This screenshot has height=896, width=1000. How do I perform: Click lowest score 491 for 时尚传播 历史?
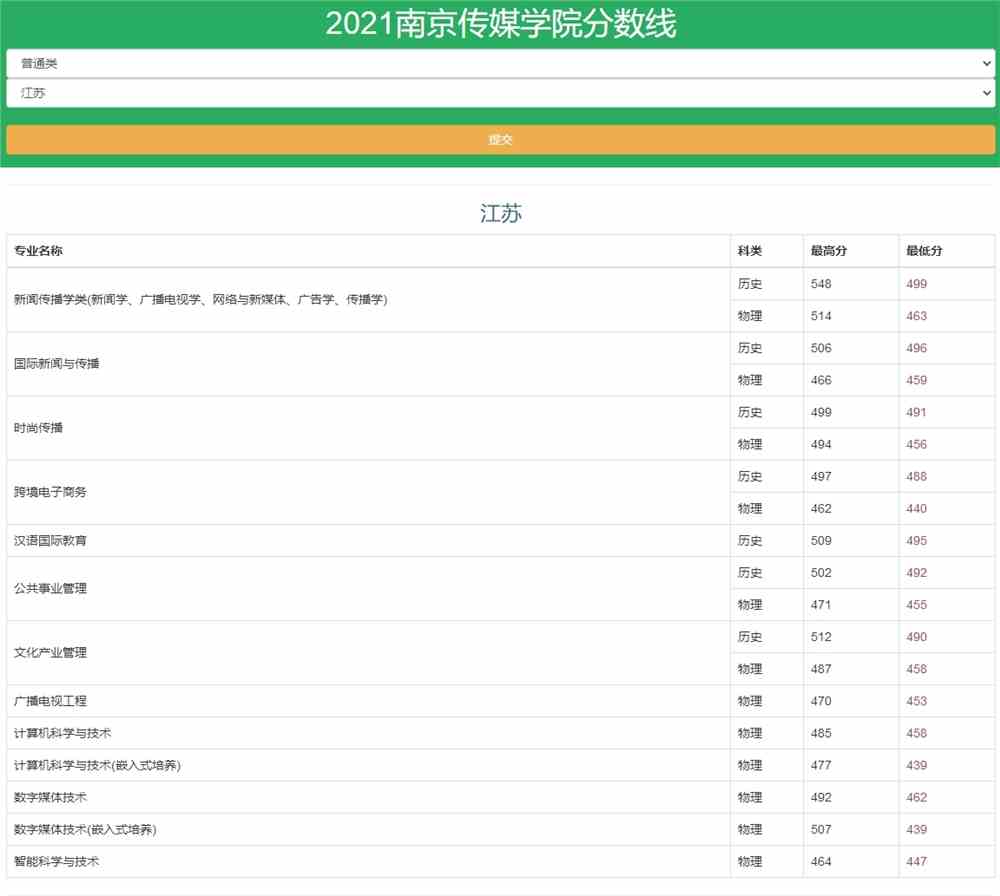916,412
